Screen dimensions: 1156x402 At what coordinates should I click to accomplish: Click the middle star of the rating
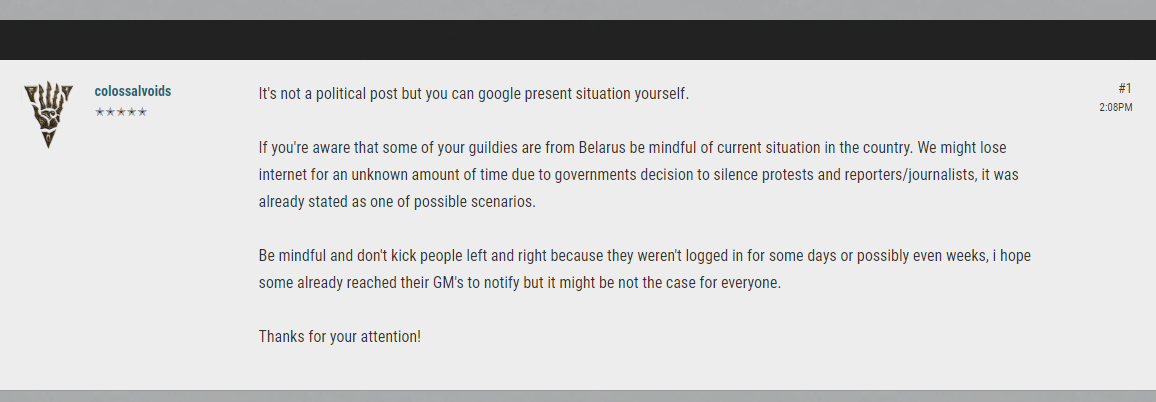pyautogui.click(x=121, y=112)
